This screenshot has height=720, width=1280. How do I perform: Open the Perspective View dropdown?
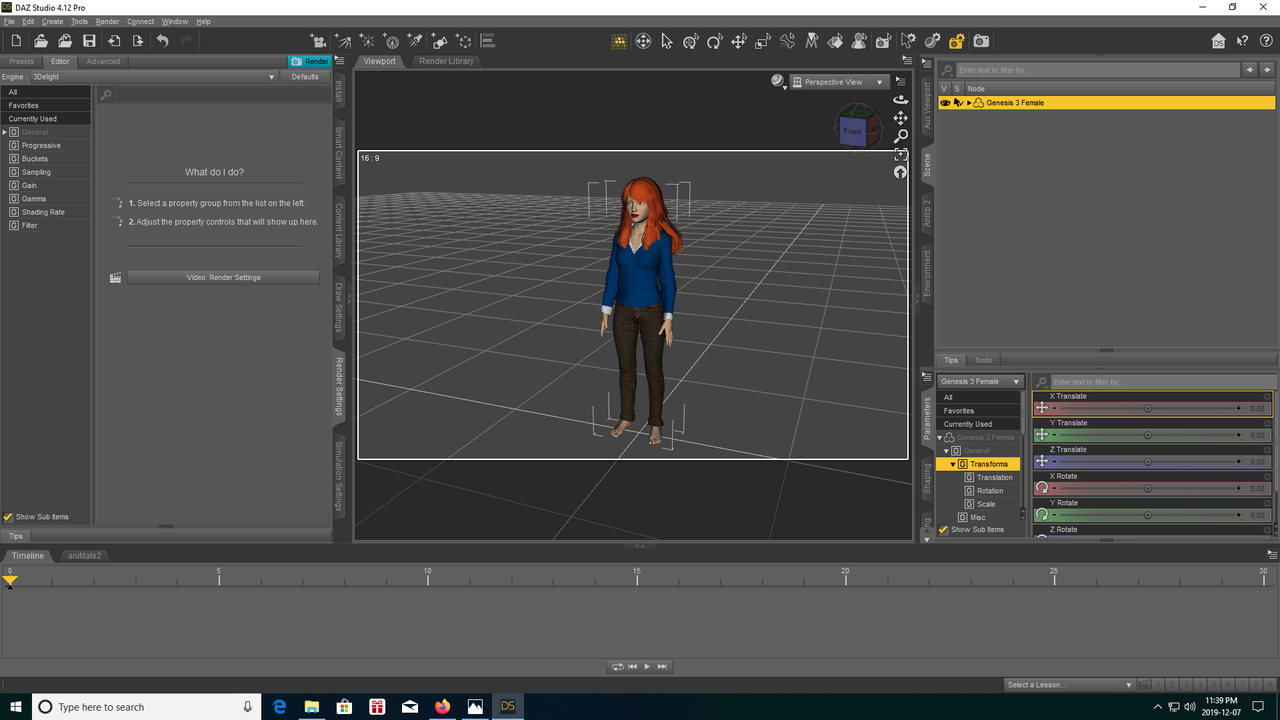[838, 82]
